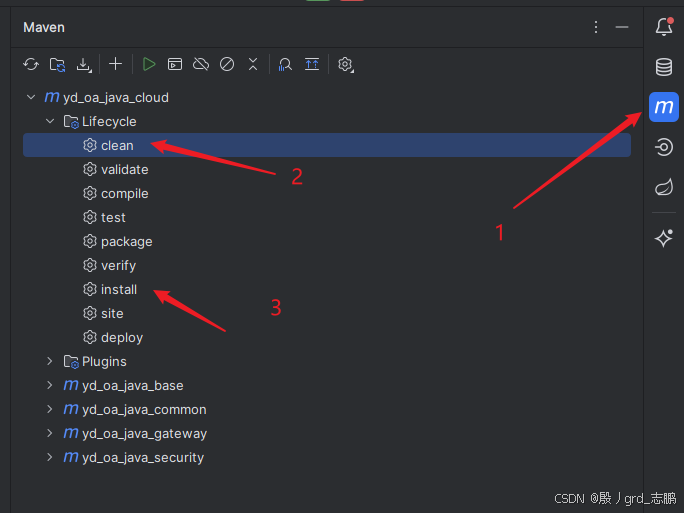
Task: Generate sources and update folders icon
Action: (57, 65)
